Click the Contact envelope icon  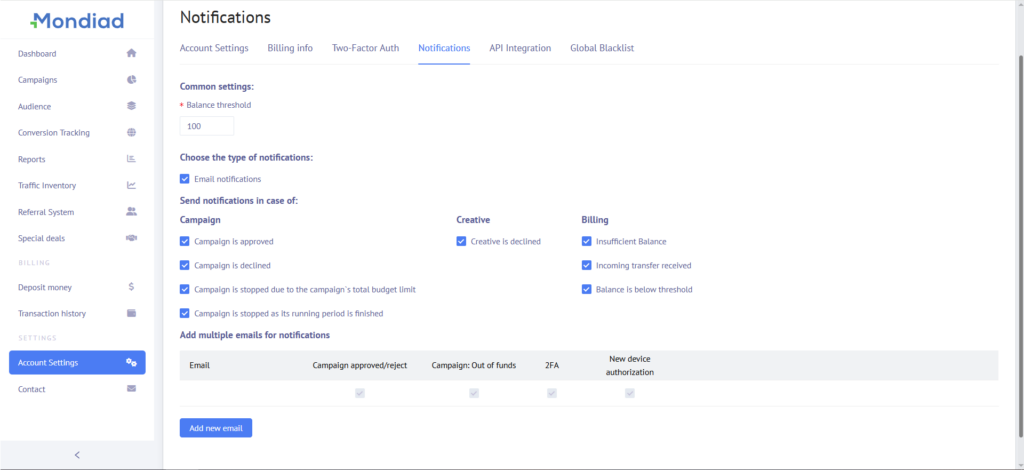[131, 388]
